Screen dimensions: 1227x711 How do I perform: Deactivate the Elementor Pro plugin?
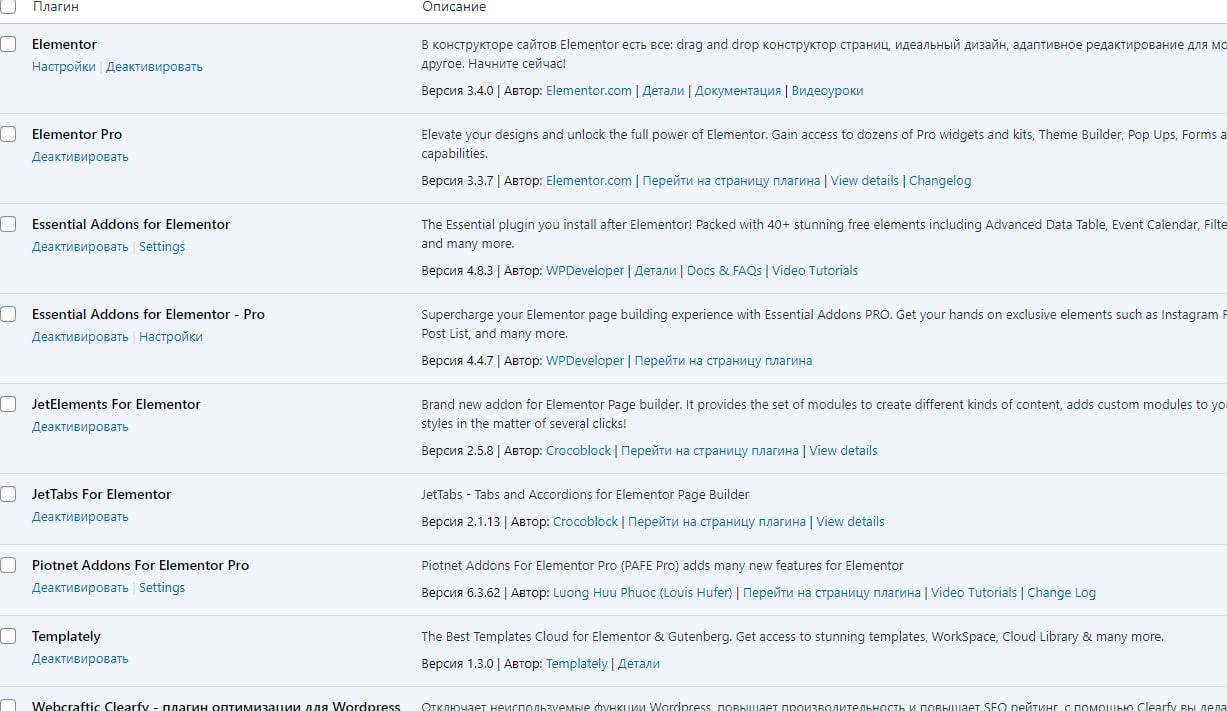(x=80, y=157)
